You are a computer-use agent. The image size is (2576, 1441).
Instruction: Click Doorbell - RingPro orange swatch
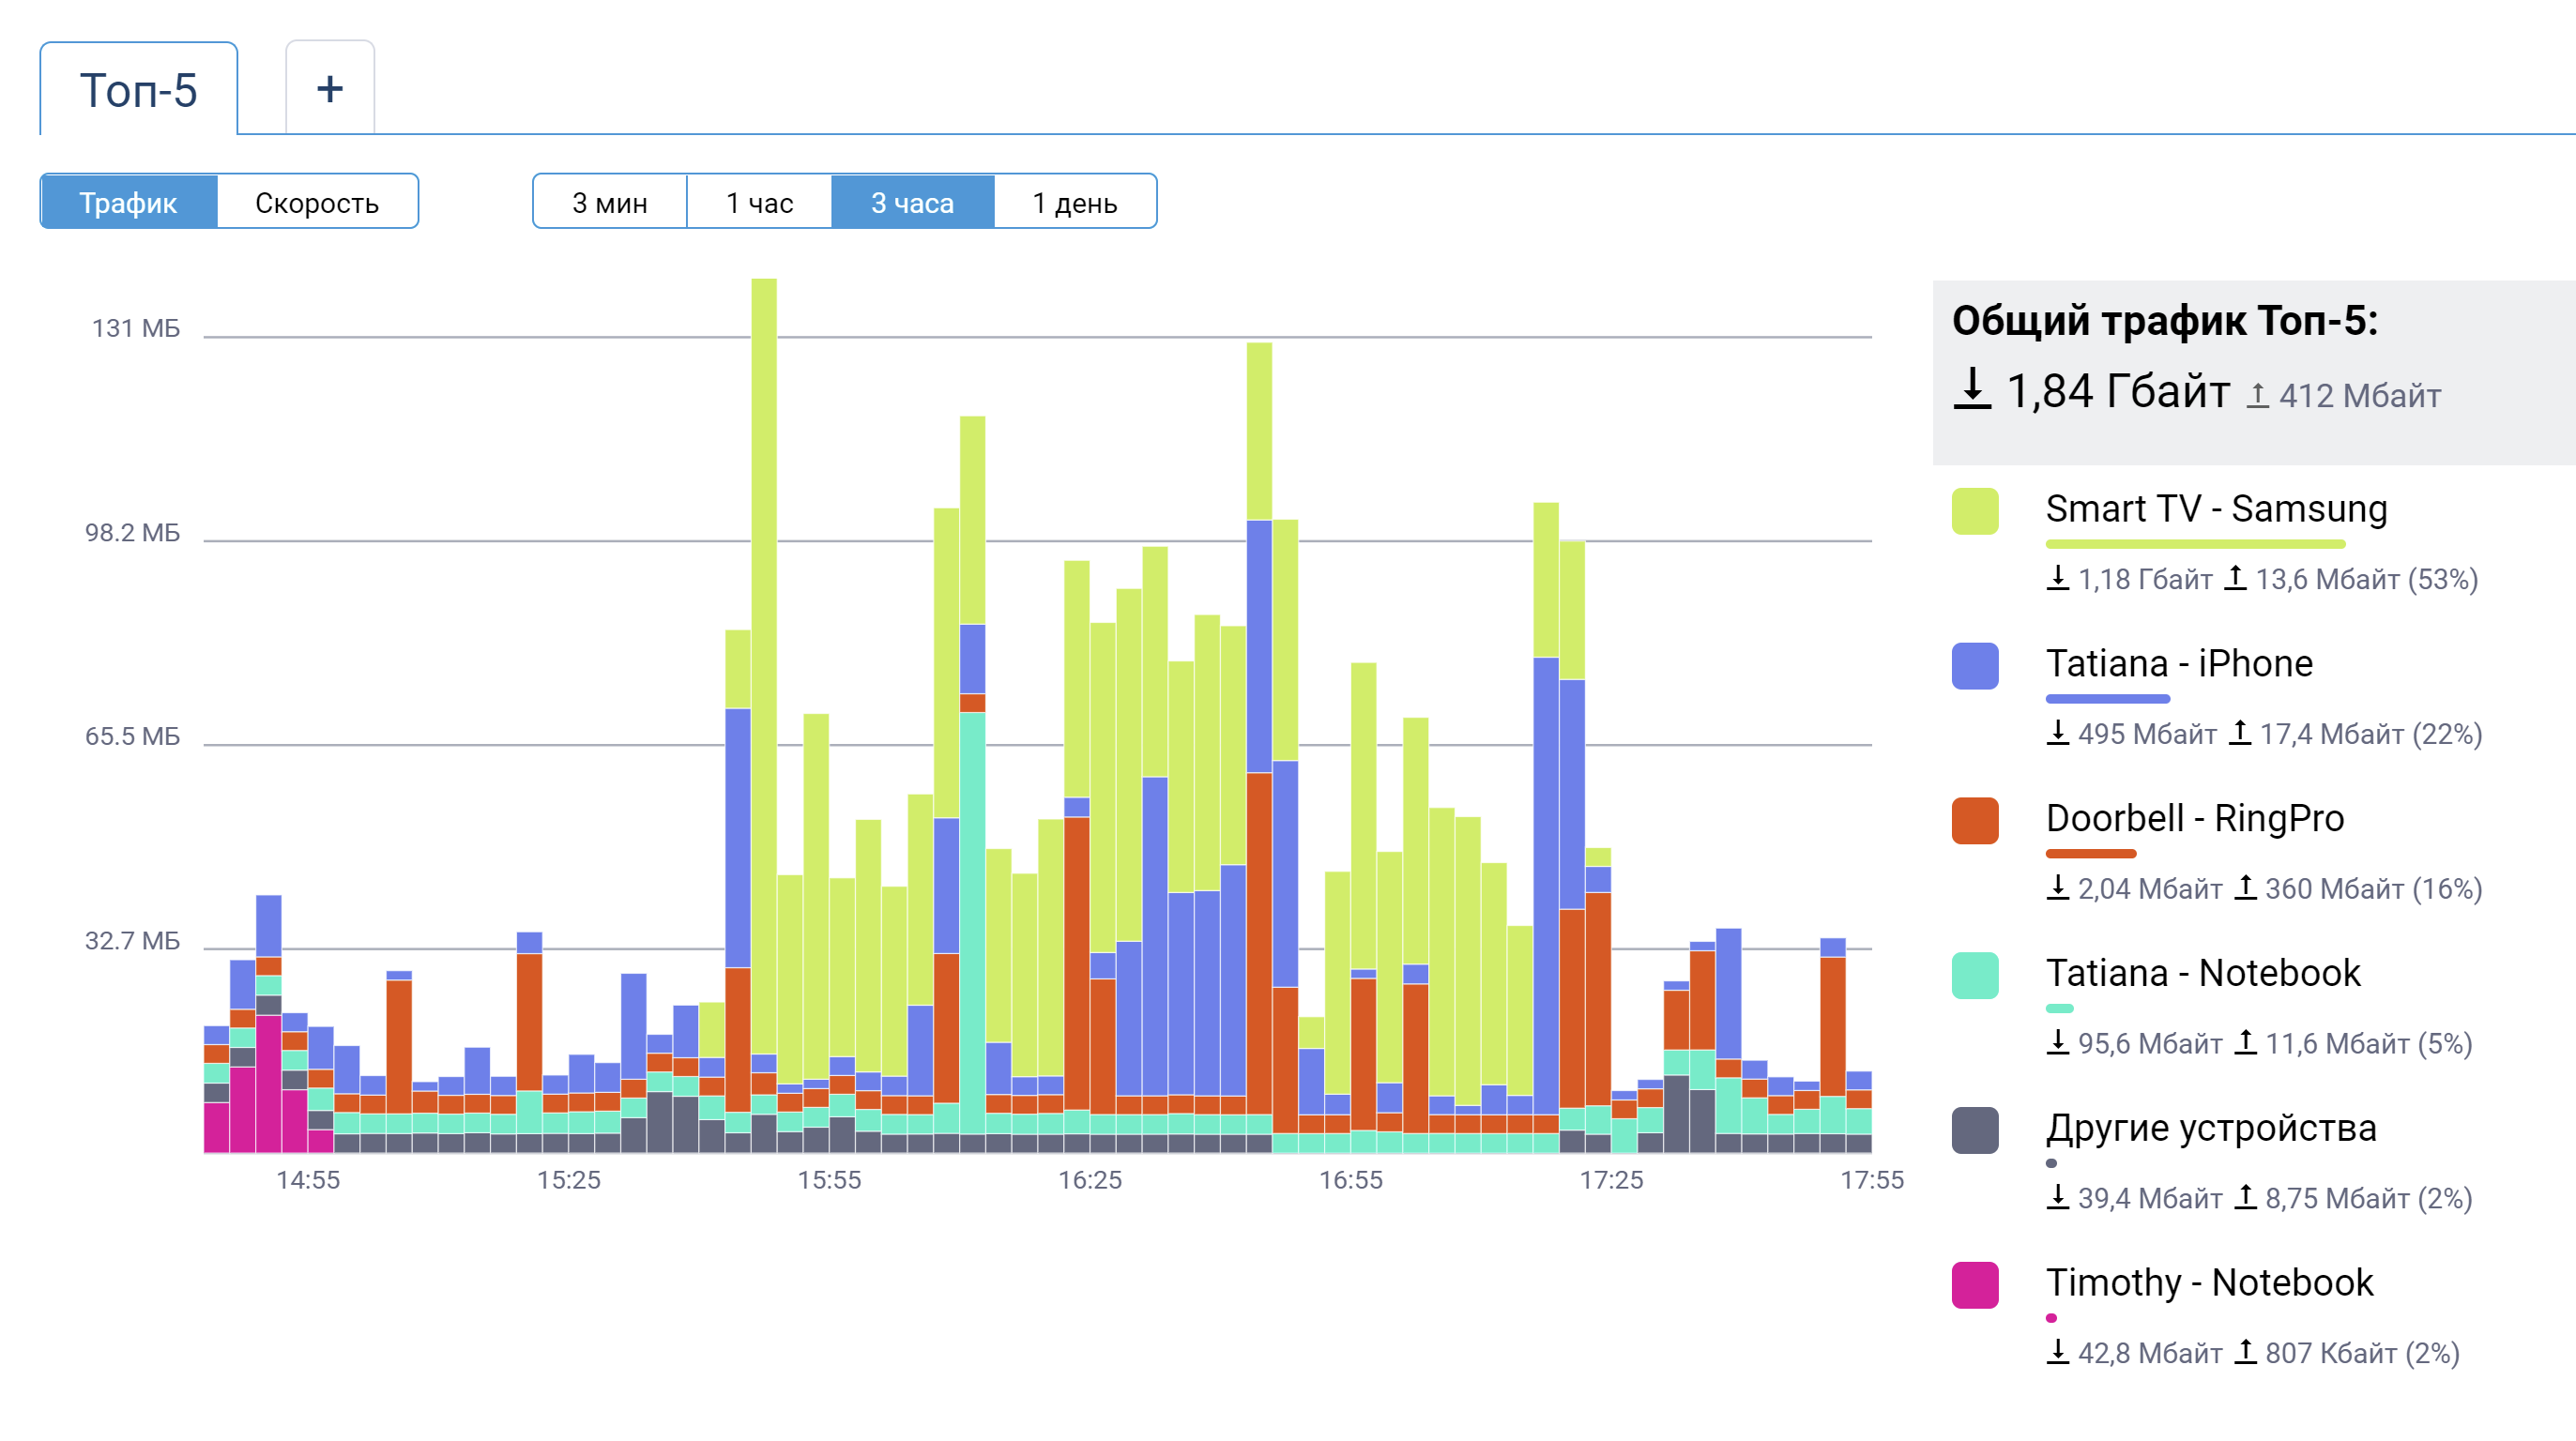[x=1974, y=821]
